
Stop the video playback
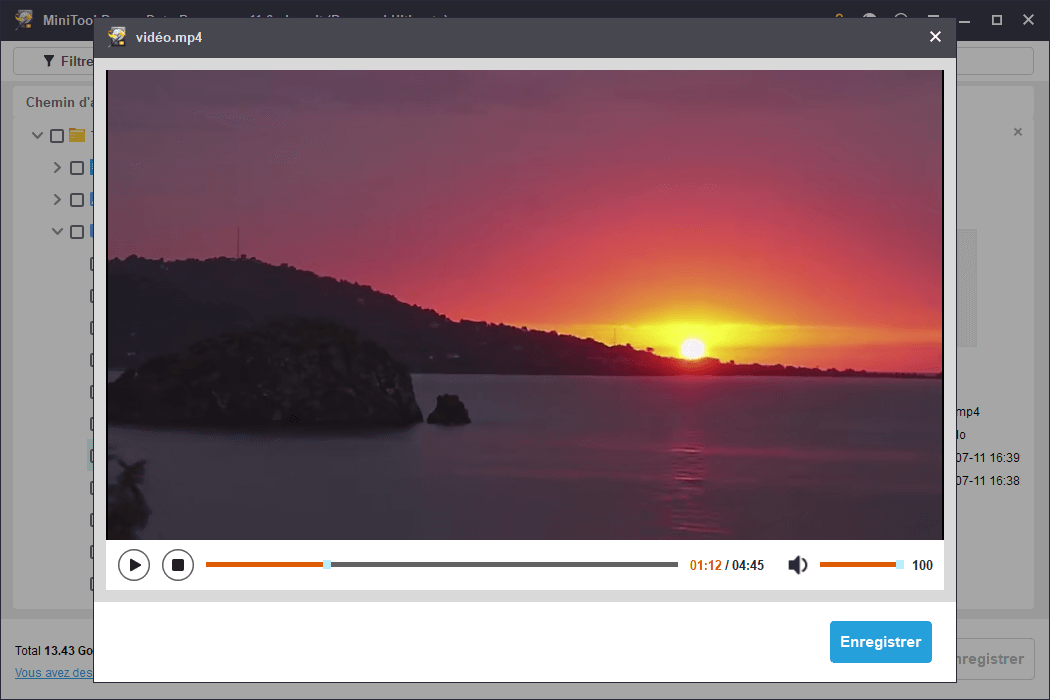(178, 565)
